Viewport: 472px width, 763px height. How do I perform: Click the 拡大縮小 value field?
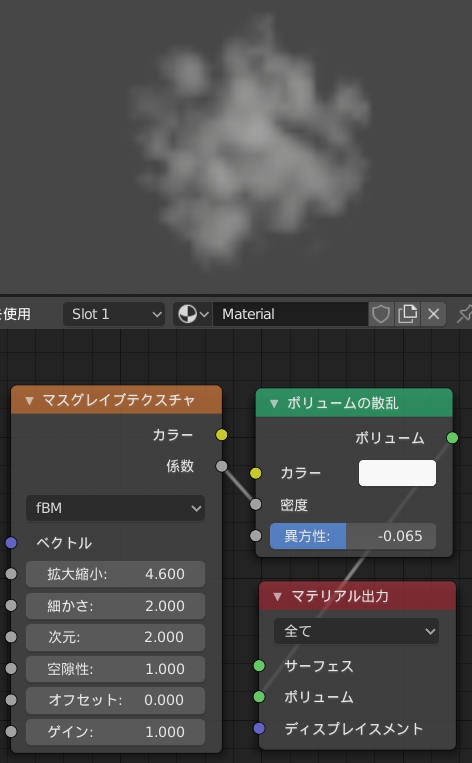pos(115,574)
